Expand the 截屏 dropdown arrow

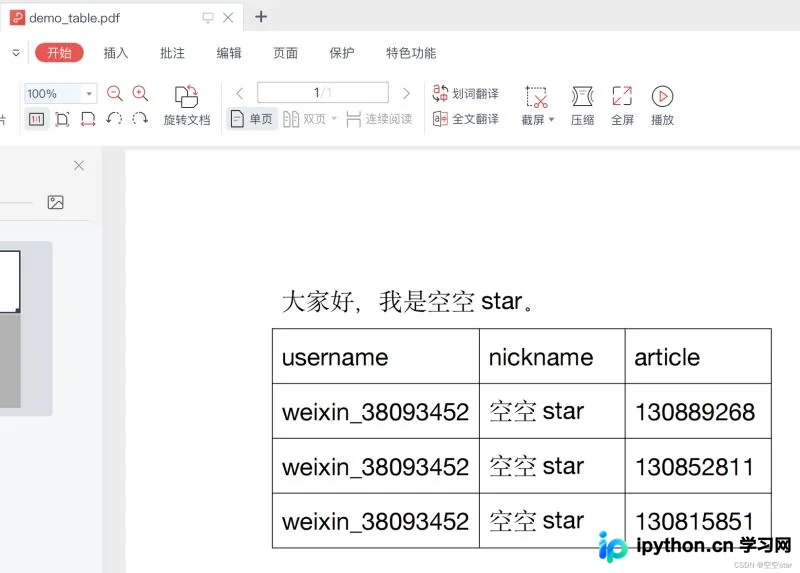point(552,120)
